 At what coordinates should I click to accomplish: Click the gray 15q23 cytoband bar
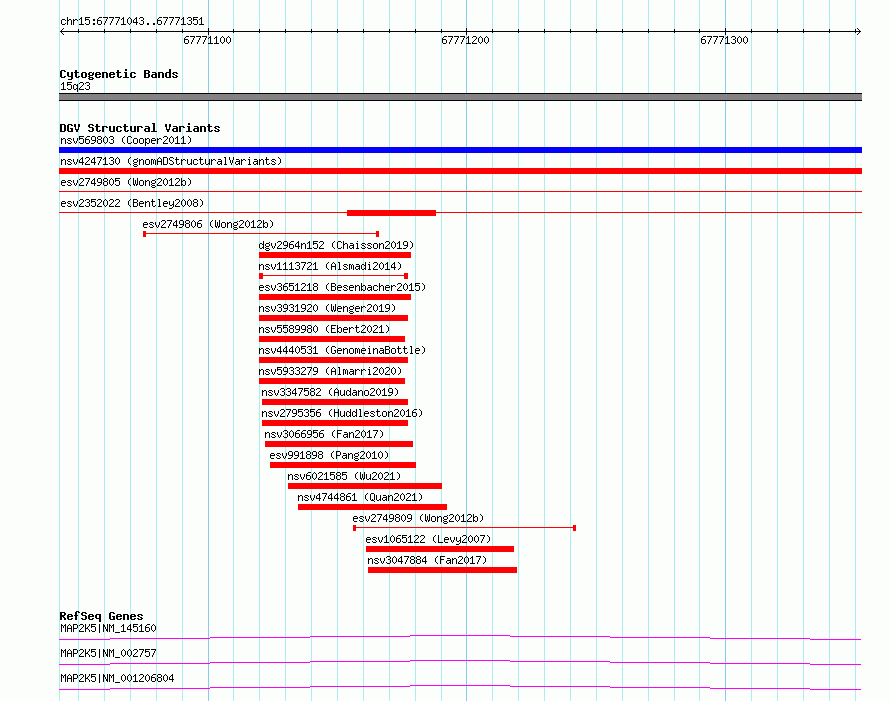(x=460, y=97)
